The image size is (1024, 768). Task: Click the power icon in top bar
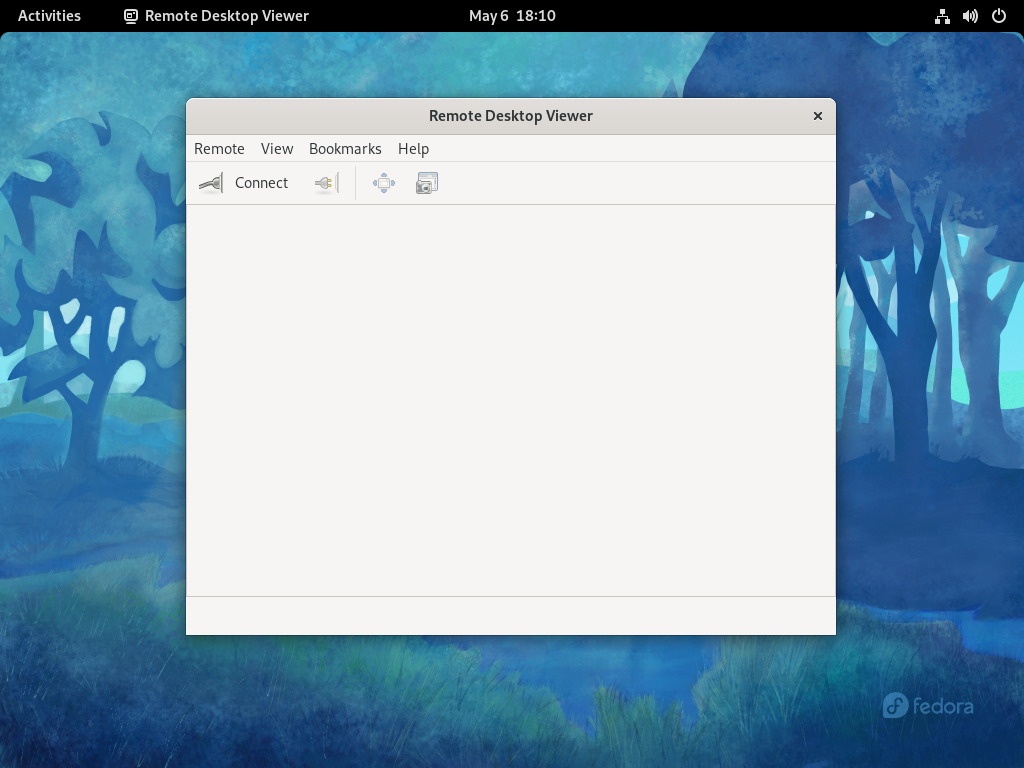pyautogui.click(x=999, y=16)
